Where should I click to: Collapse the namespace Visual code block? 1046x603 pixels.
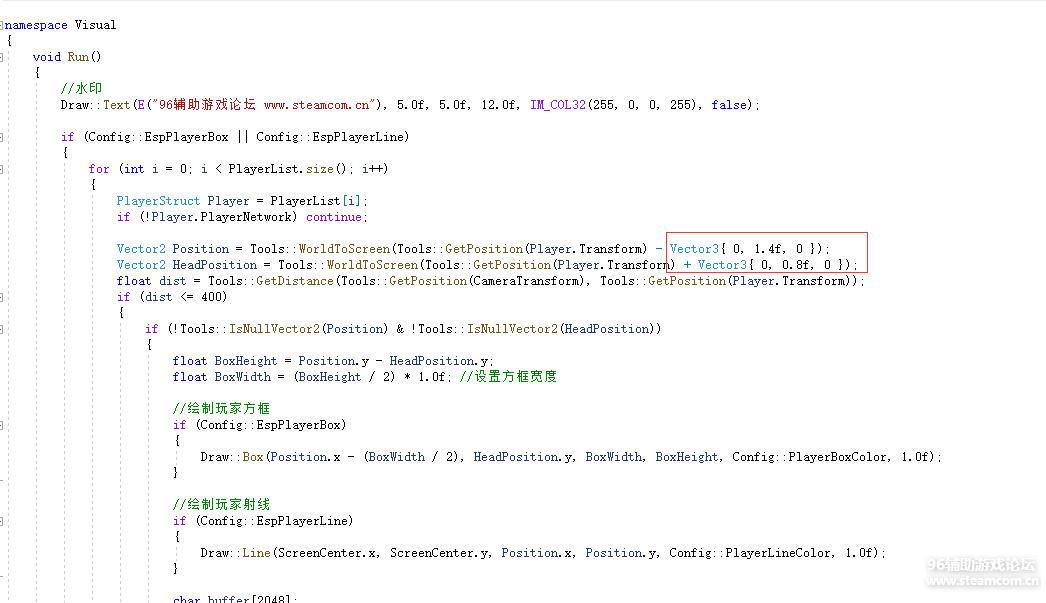coord(3,25)
